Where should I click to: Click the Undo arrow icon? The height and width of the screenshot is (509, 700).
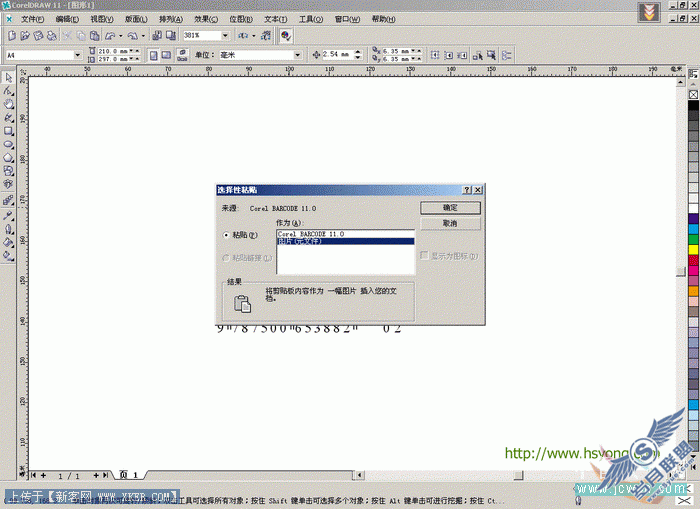(x=110, y=35)
